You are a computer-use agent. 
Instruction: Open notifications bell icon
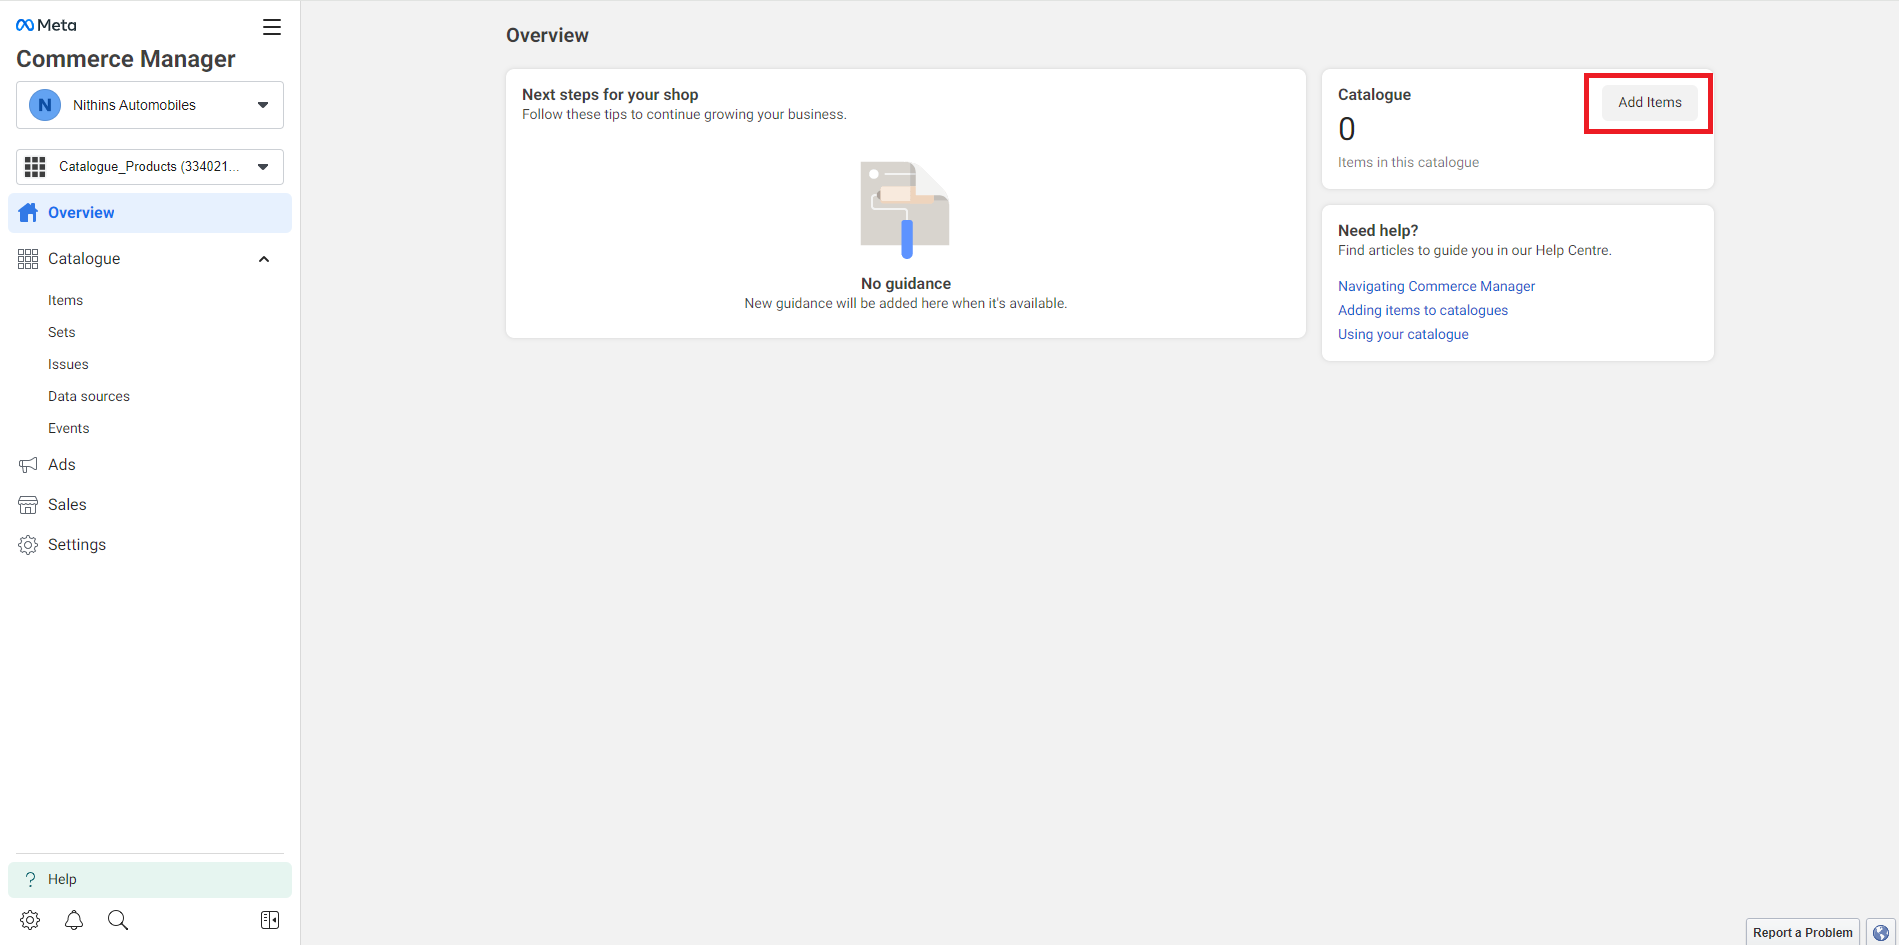click(x=74, y=920)
